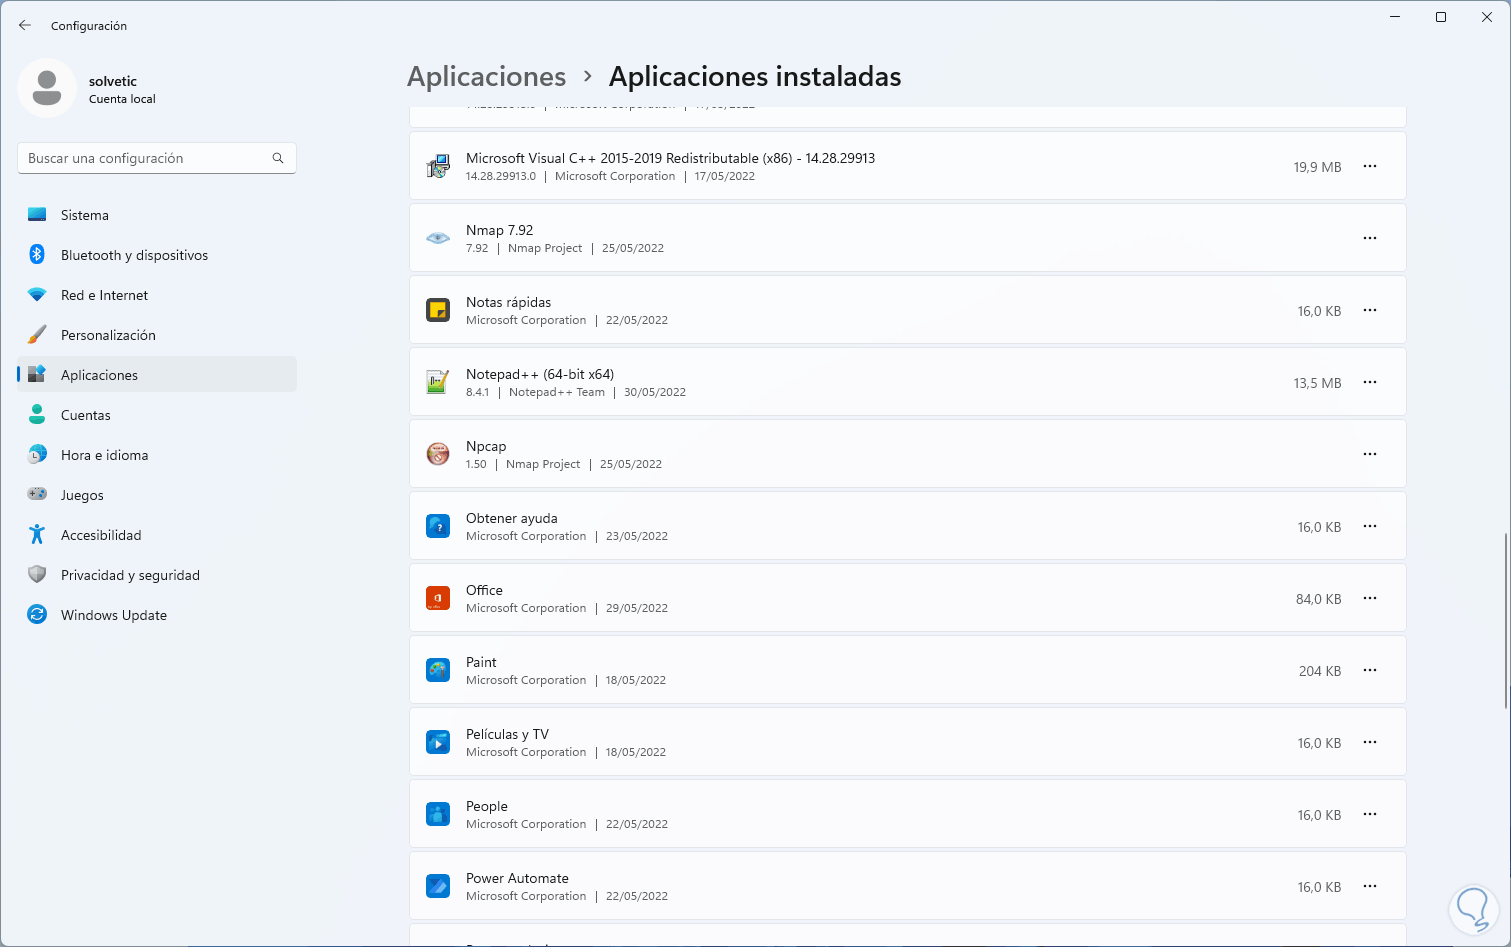This screenshot has width=1511, height=947.
Task: Expand more options for Office
Action: pos(1370,598)
